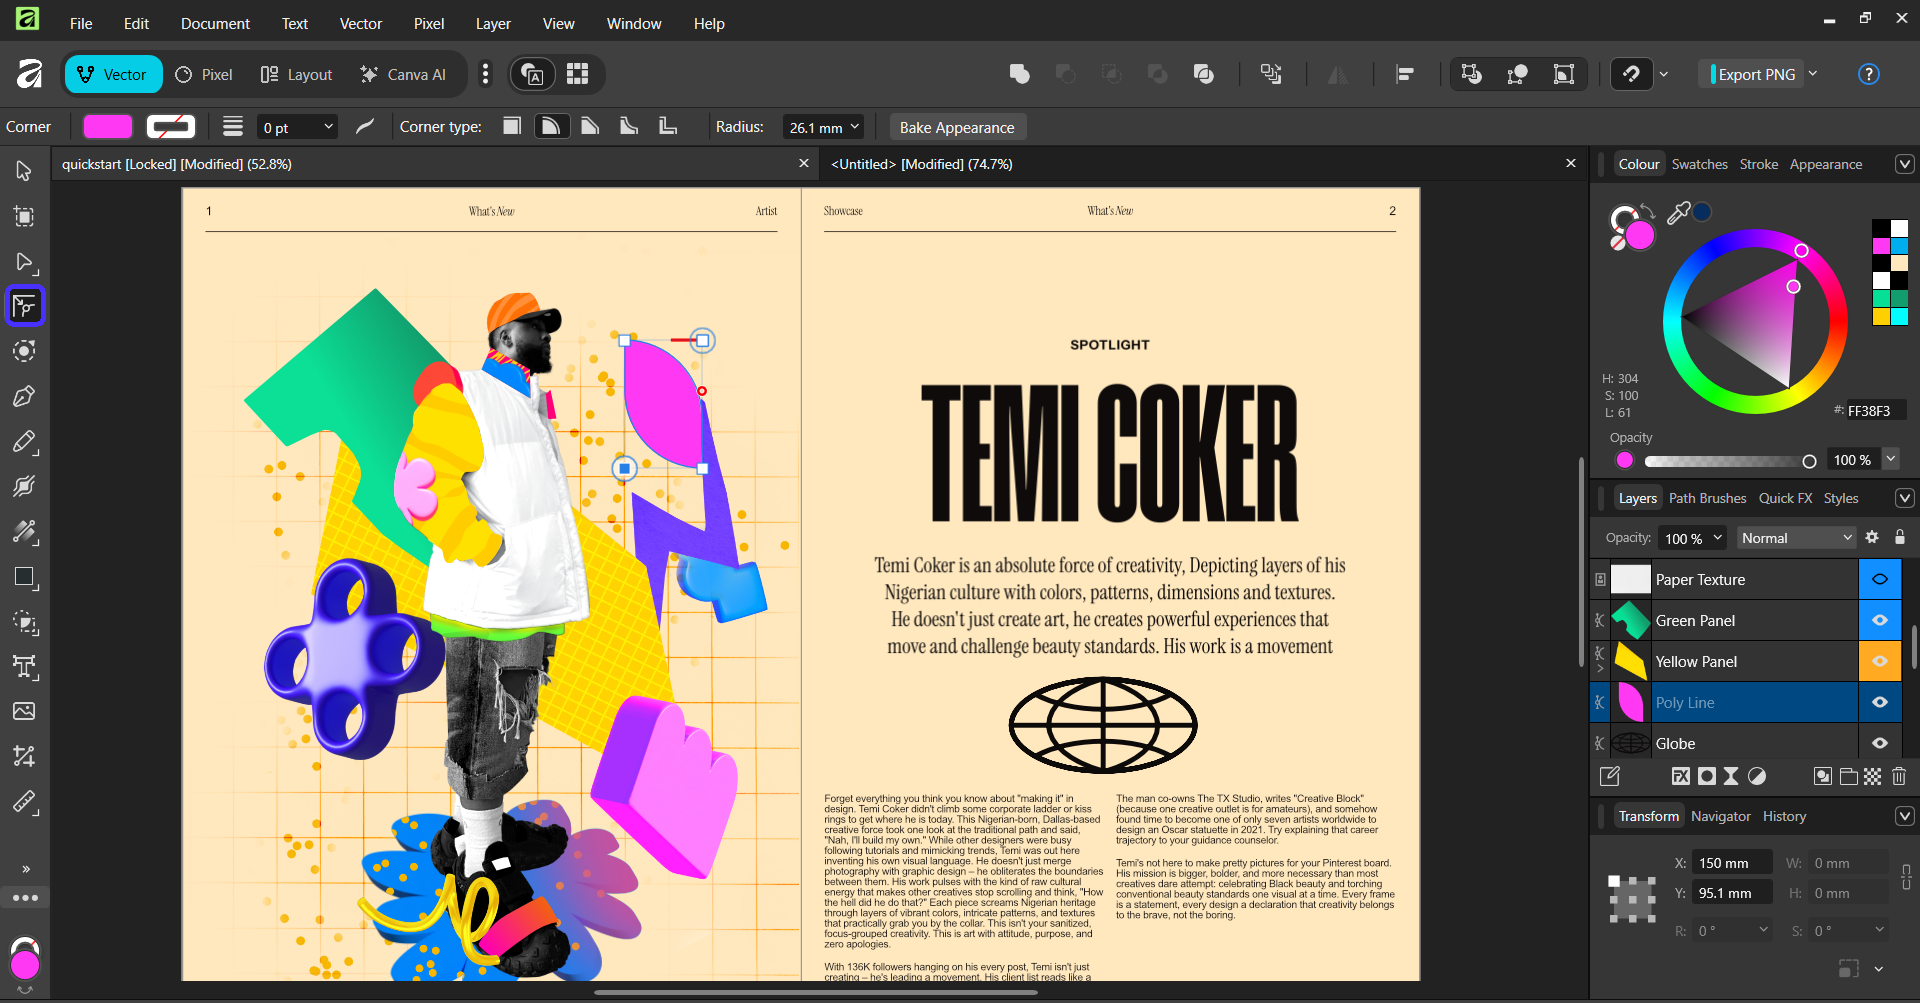Toggle visibility of Poly Line layer
The image size is (1920, 1003).
tap(1879, 702)
